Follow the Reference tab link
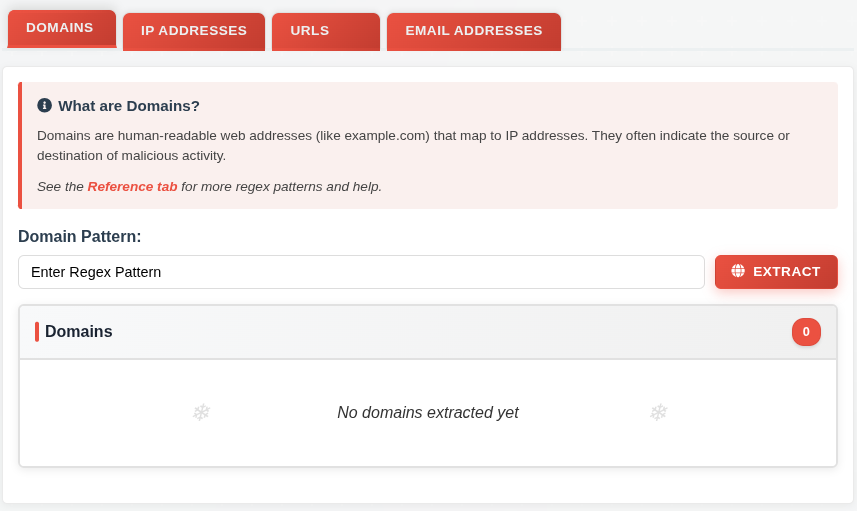 132,187
